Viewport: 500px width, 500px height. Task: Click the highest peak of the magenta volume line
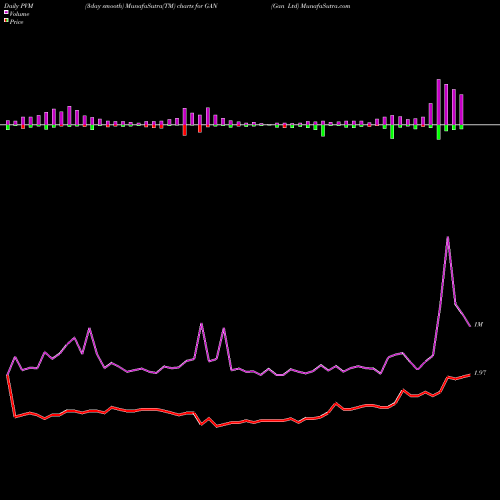[x=447, y=237]
